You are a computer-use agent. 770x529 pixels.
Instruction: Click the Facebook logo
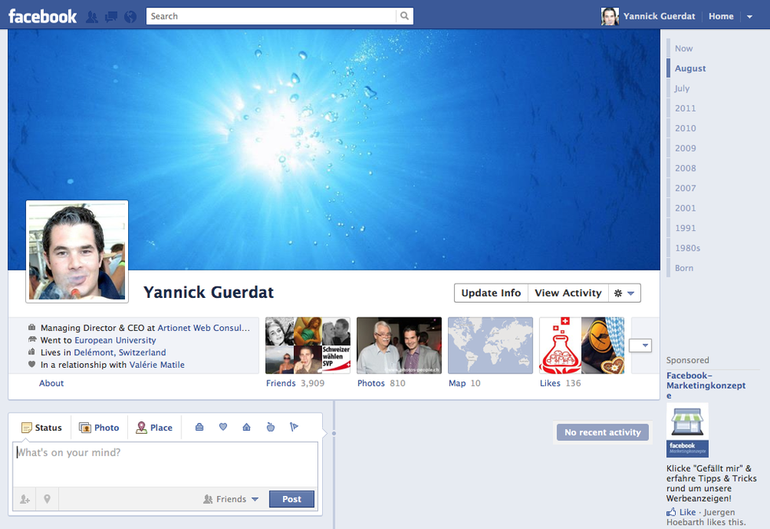(x=42, y=16)
